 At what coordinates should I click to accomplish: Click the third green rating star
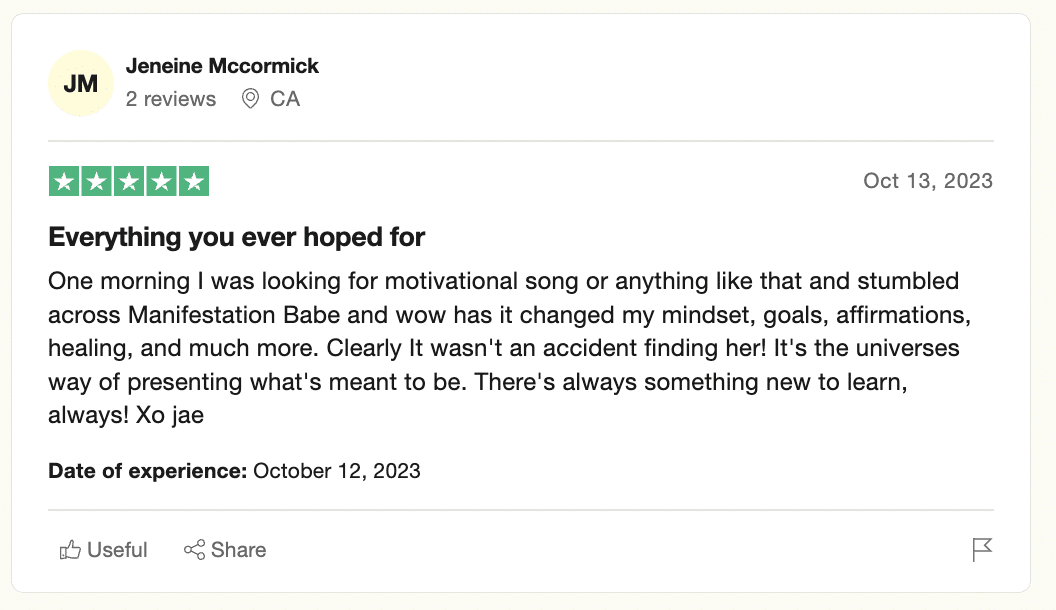coord(129,181)
